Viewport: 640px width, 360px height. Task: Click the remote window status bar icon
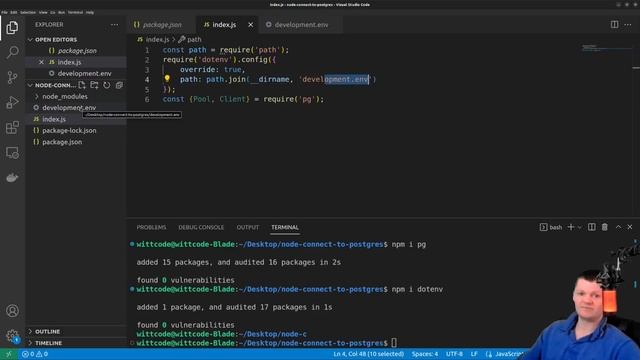(x=9, y=354)
